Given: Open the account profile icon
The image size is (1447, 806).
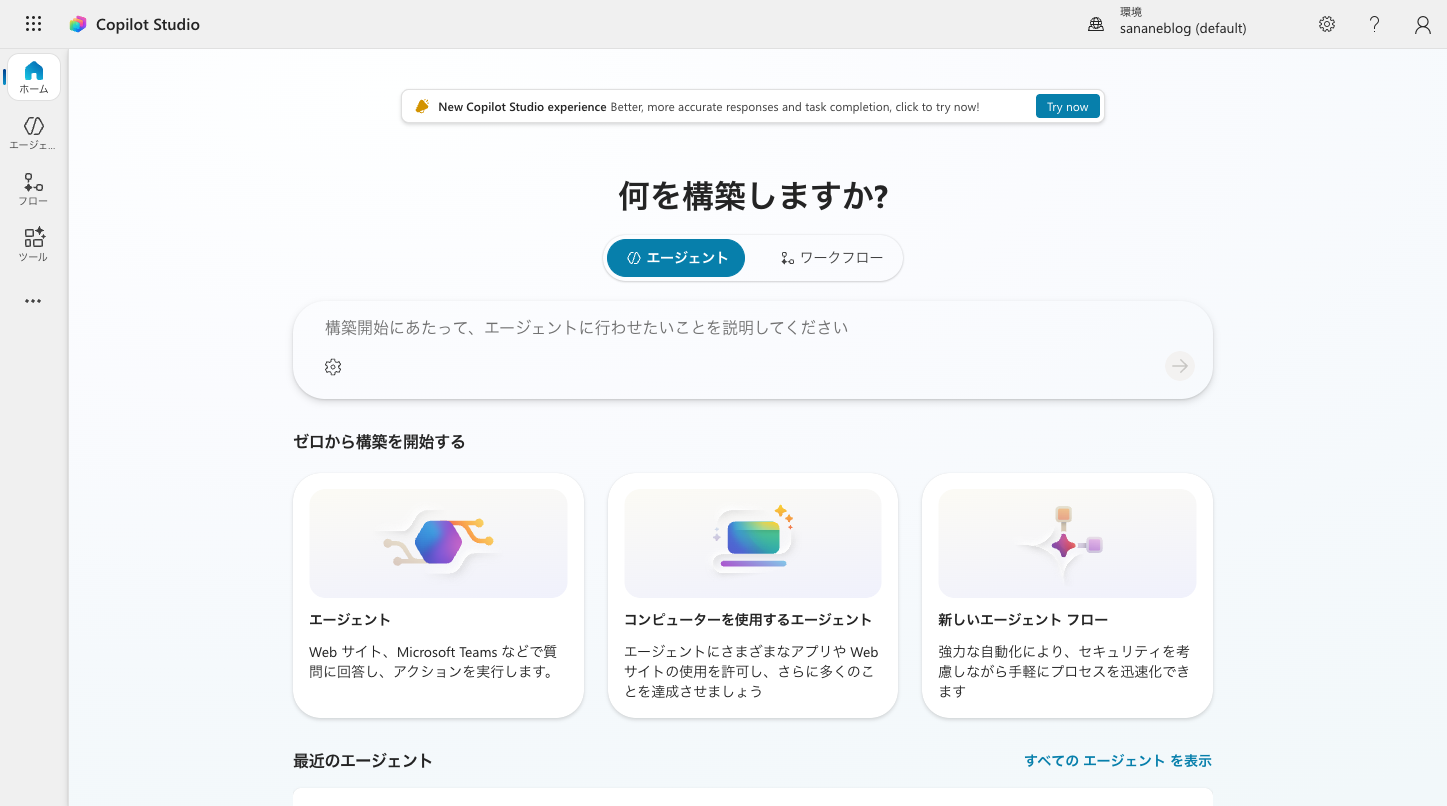Looking at the screenshot, I should click(1423, 25).
